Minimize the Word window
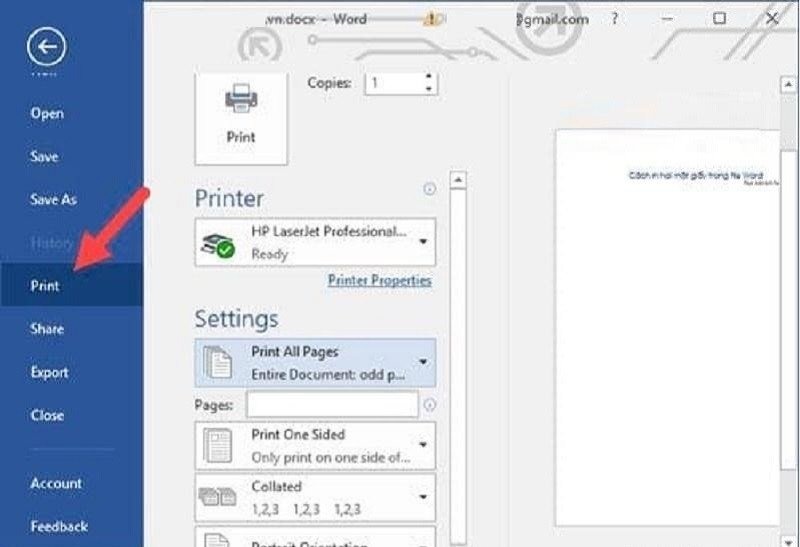This screenshot has width=800, height=547. (667, 19)
